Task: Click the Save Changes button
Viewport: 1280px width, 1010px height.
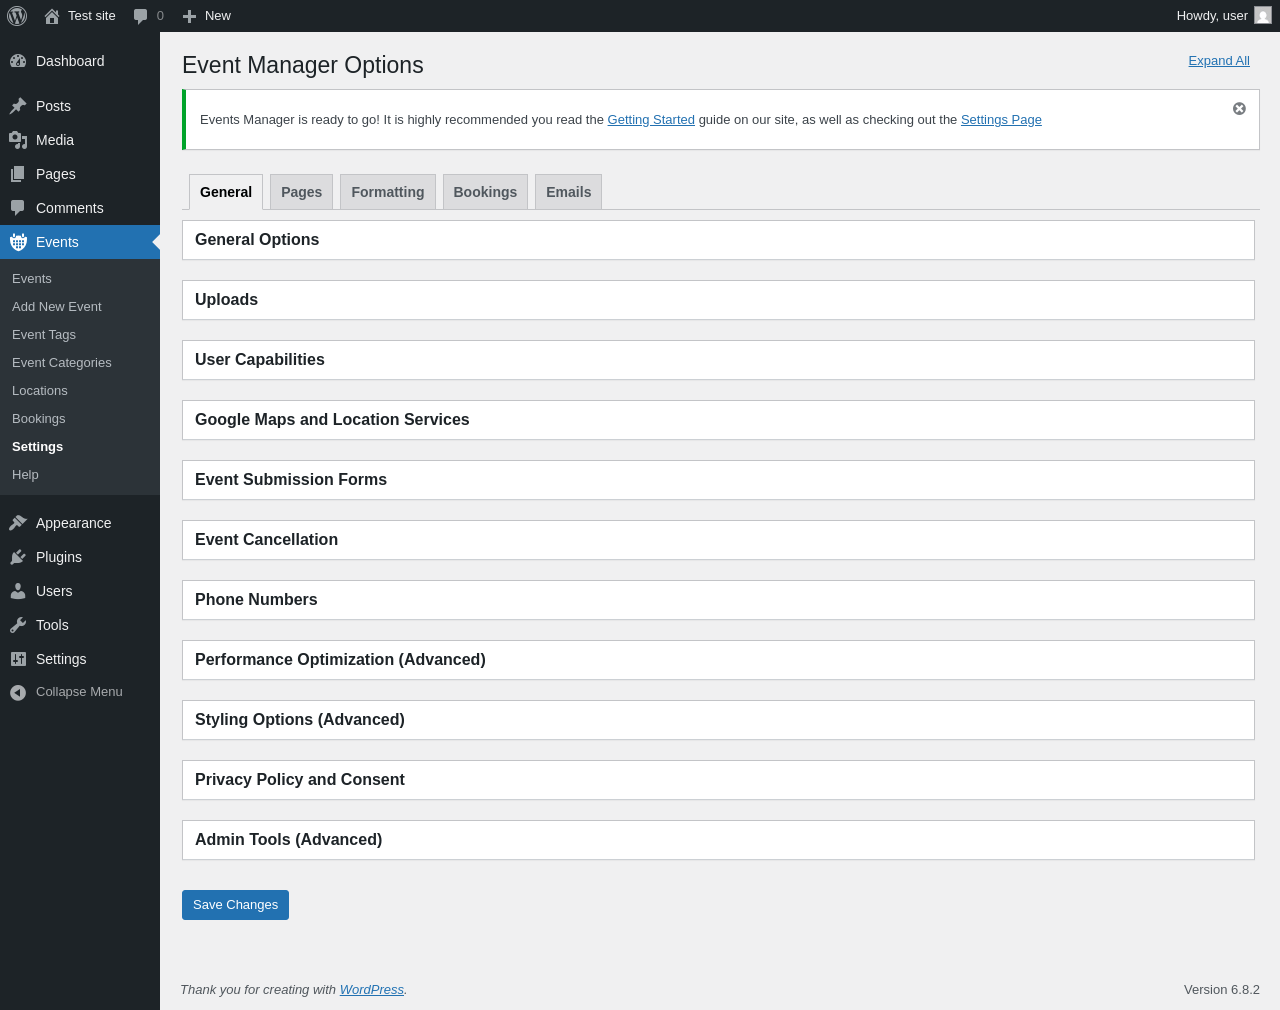Action: (235, 905)
